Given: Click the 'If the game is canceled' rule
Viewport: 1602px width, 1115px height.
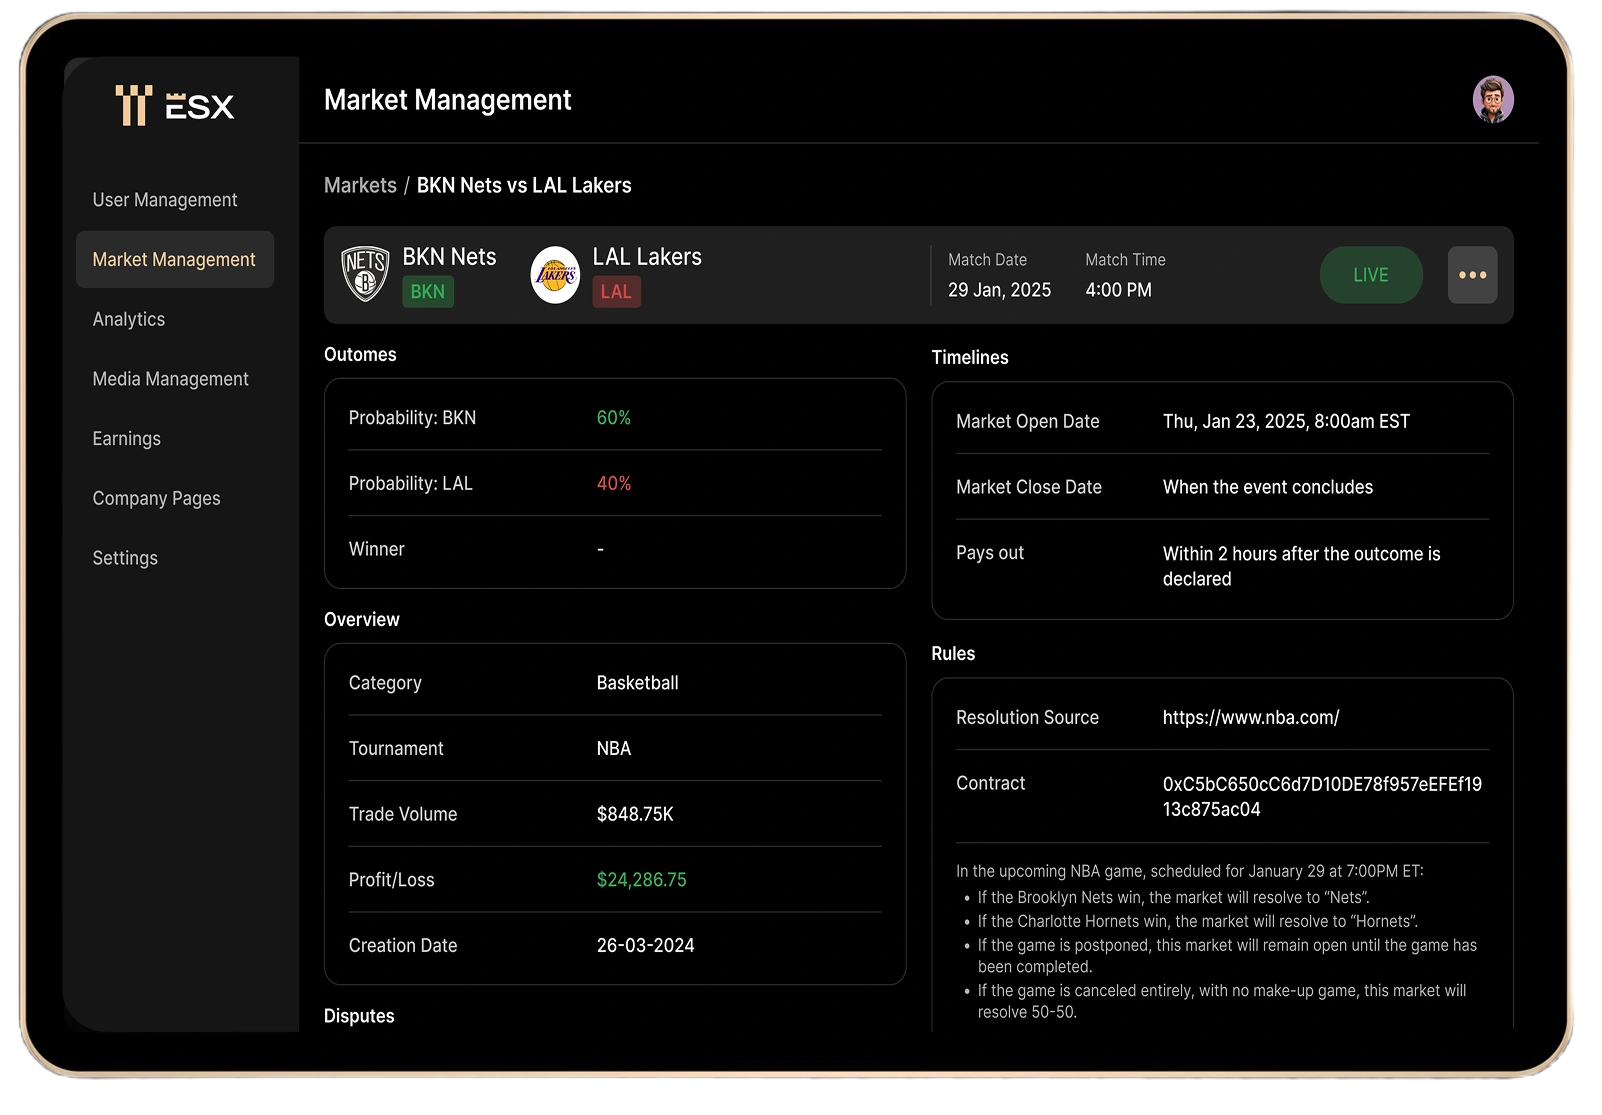Looking at the screenshot, I should pyautogui.click(x=1222, y=1001).
